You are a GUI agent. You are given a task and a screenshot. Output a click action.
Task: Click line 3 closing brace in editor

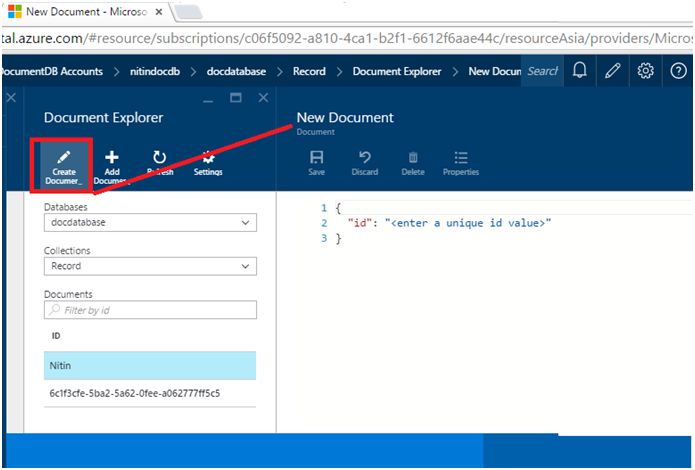(338, 239)
